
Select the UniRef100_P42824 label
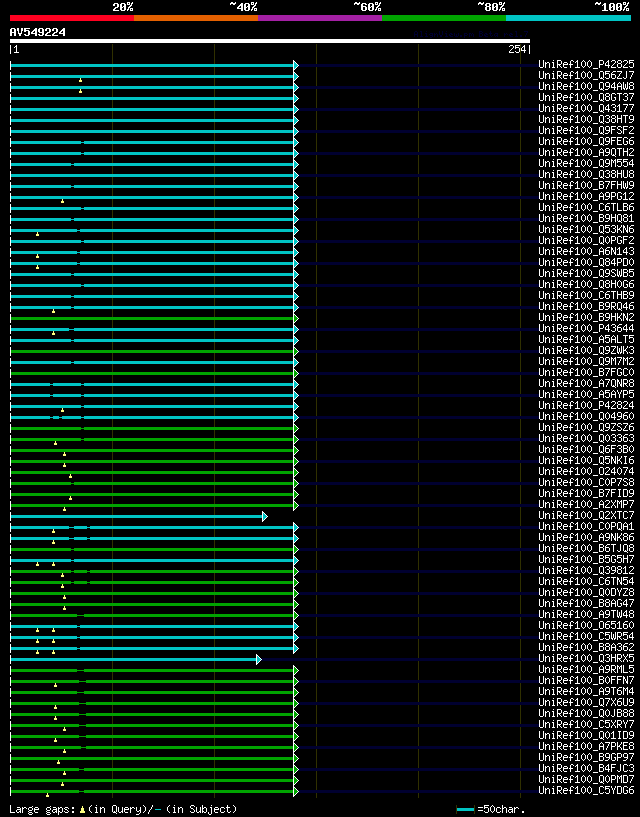click(586, 405)
